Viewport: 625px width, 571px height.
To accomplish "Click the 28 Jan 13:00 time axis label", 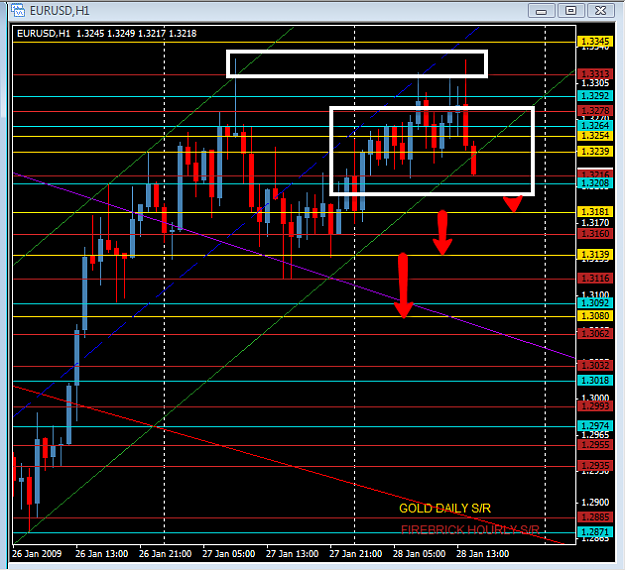I will coord(482,554).
